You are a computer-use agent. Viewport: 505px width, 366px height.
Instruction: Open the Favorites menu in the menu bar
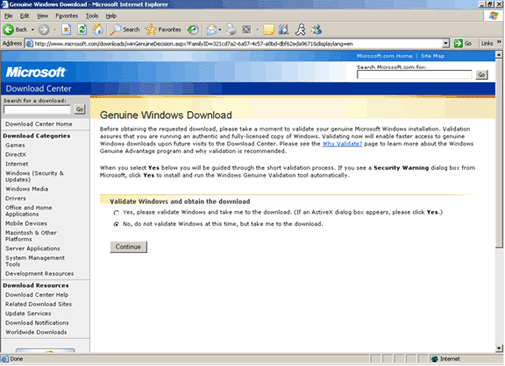point(67,16)
